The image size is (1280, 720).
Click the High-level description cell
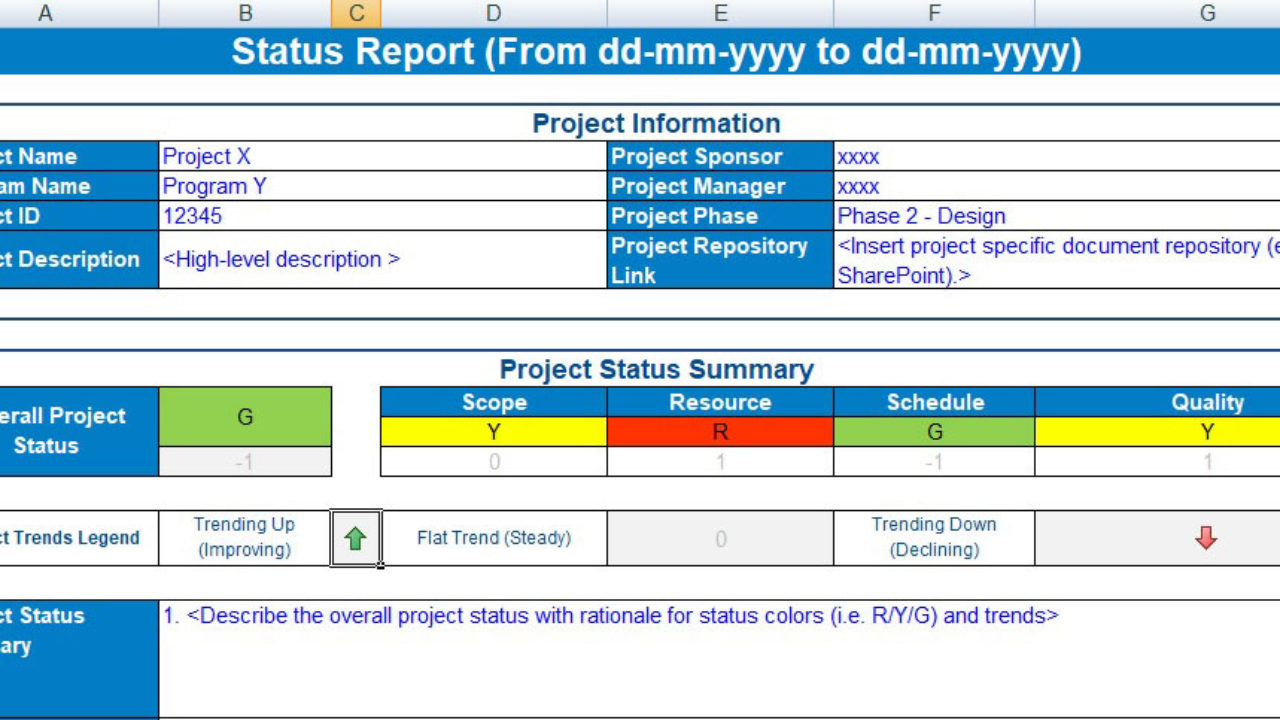click(382, 260)
